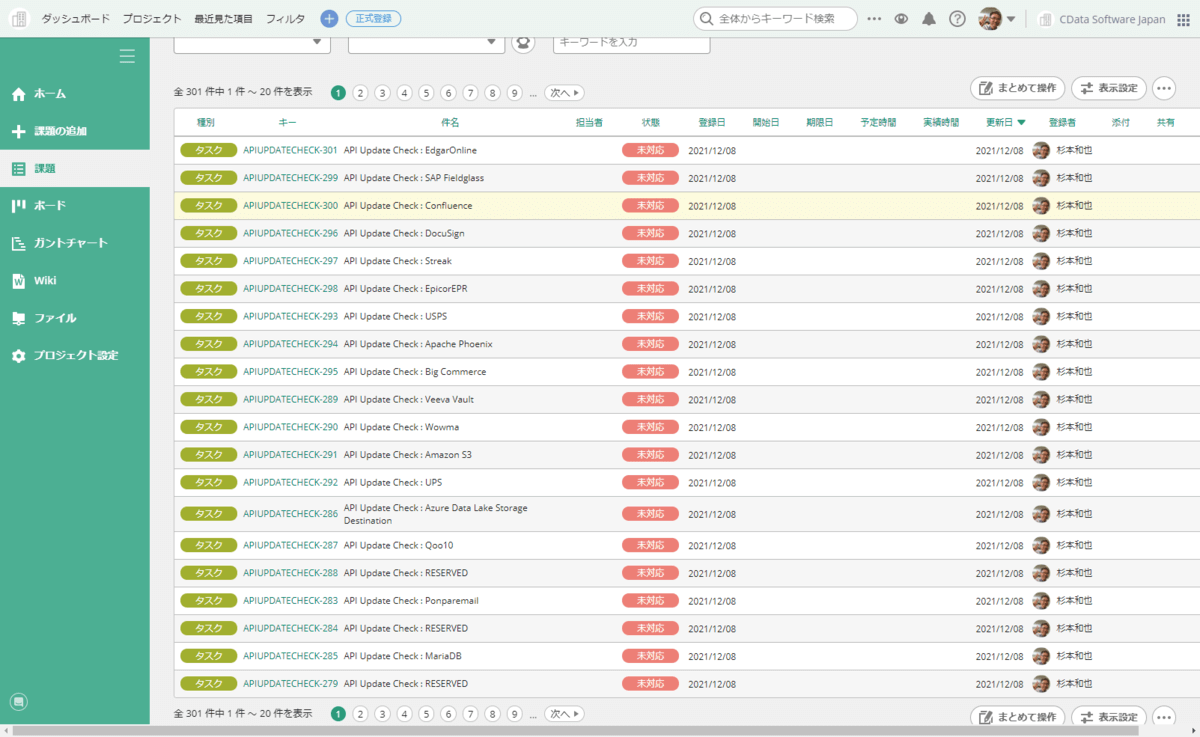1200x737 pixels.
Task: Open the second filter dropdown above the list
Action: coord(426,42)
